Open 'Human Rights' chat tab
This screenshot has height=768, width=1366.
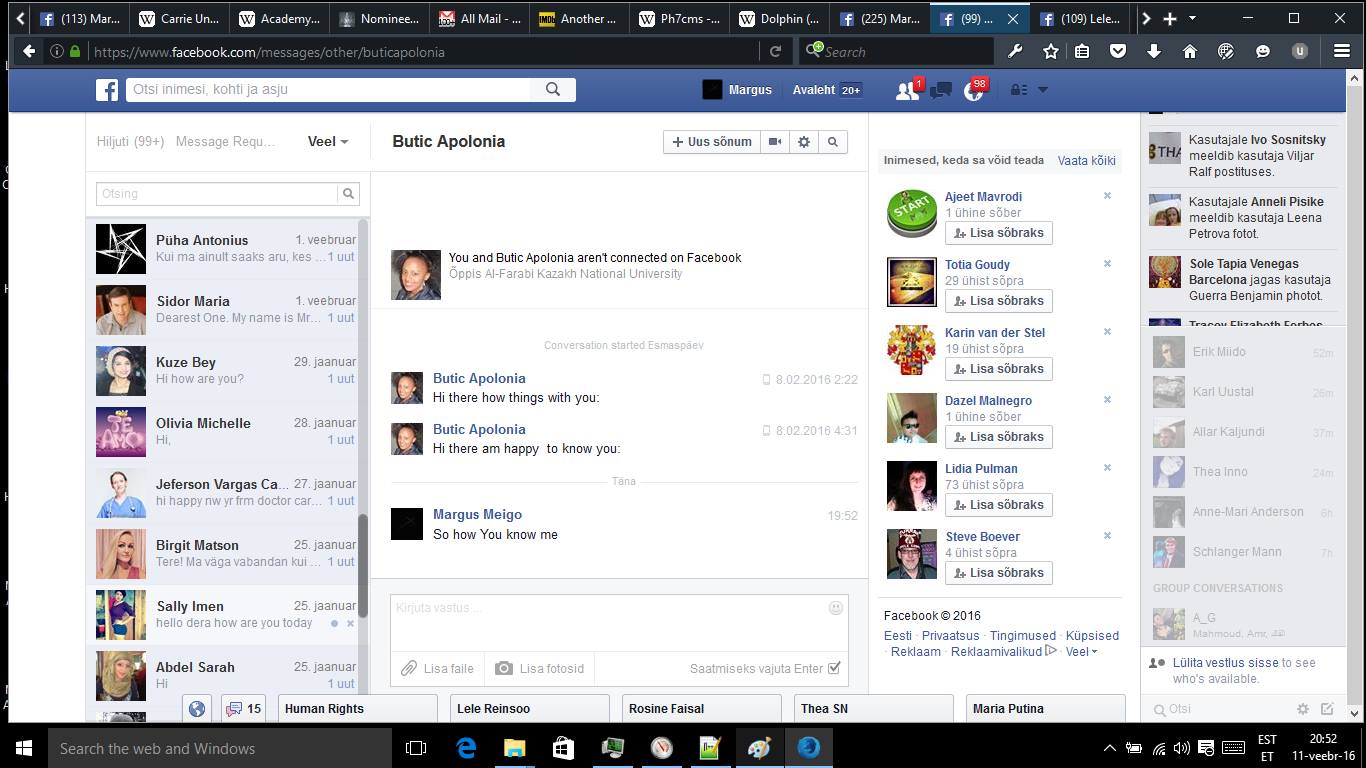point(357,709)
